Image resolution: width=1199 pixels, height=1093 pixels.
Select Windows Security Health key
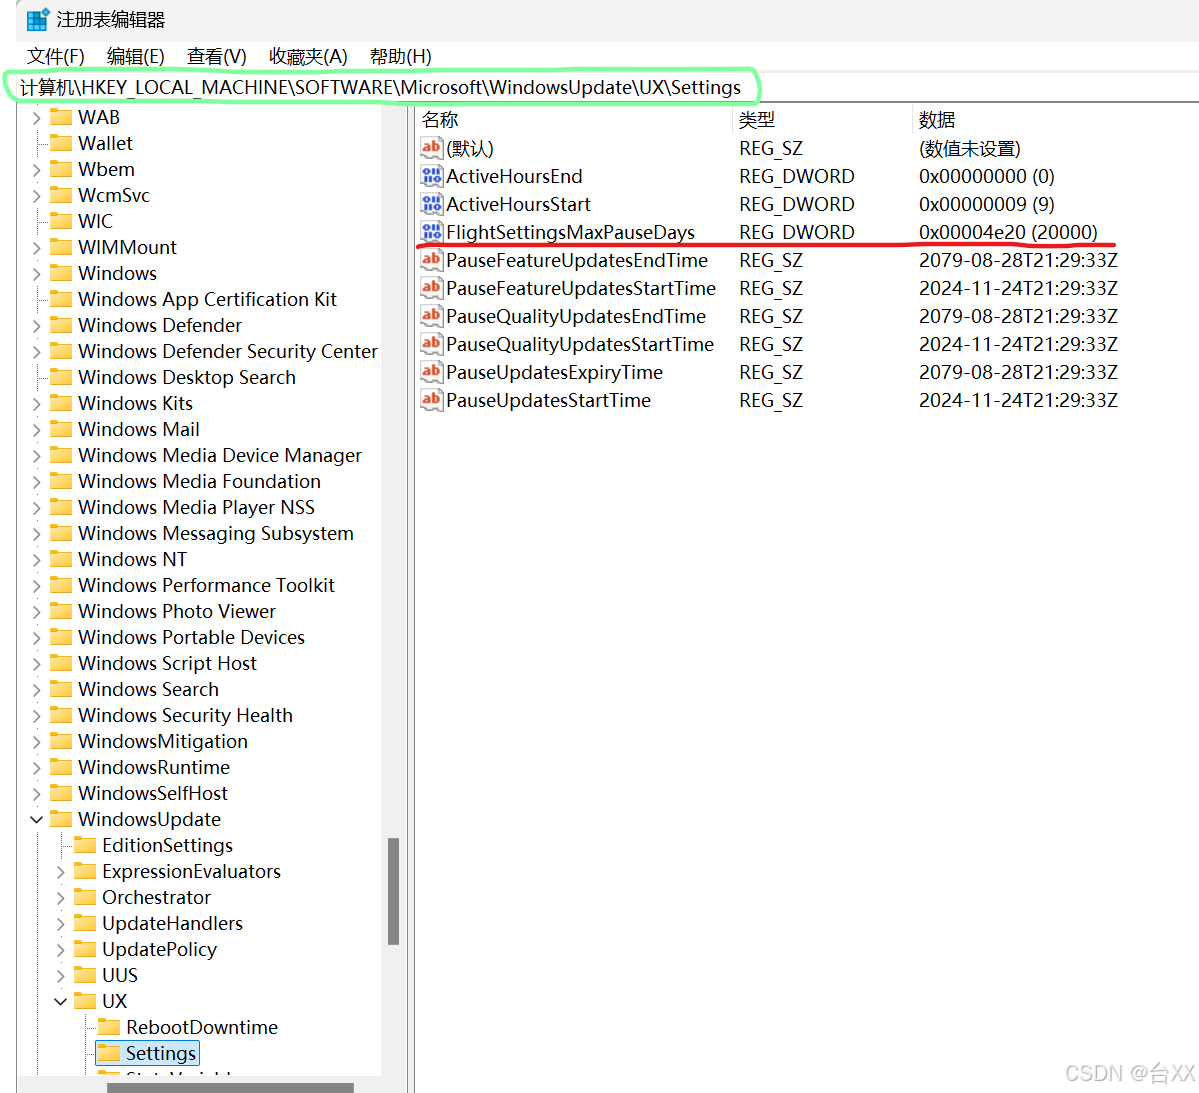click(185, 715)
